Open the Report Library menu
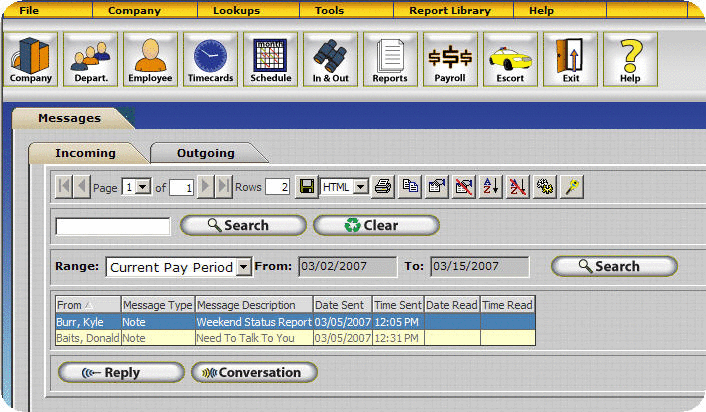This screenshot has height=412, width=706. pyautogui.click(x=450, y=10)
